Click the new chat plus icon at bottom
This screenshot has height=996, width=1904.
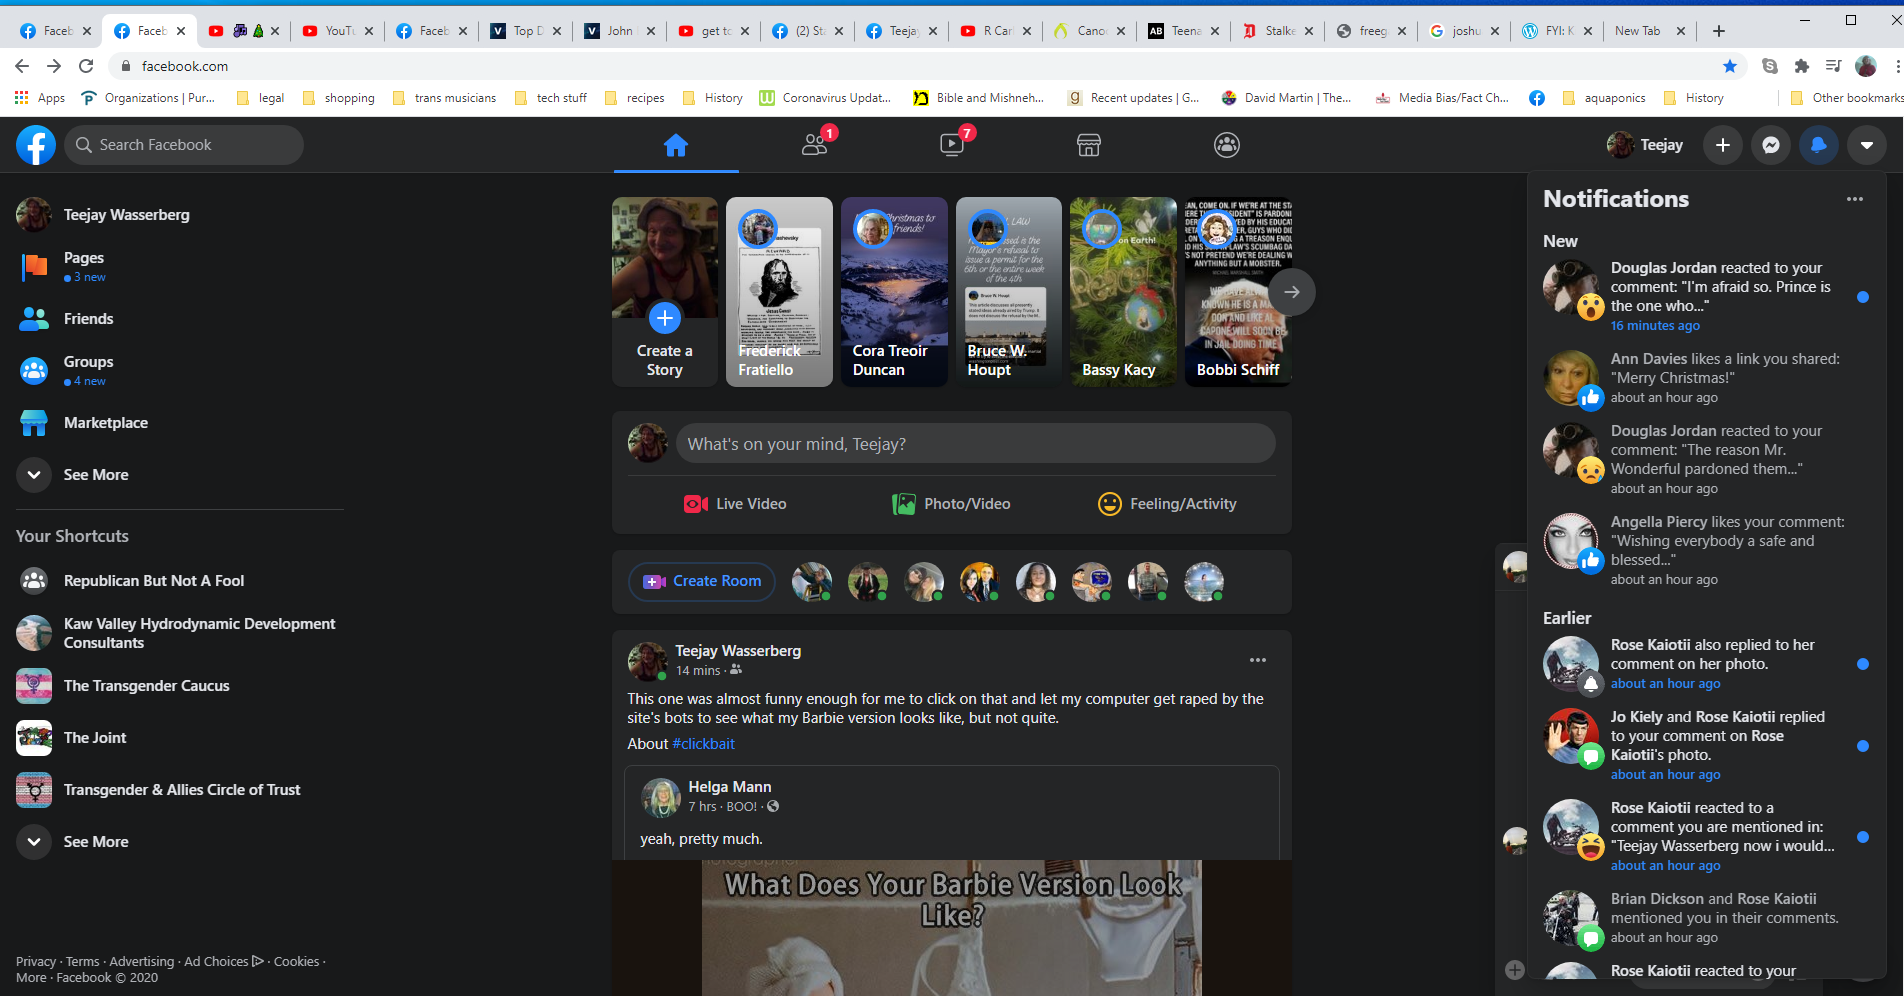point(1515,970)
